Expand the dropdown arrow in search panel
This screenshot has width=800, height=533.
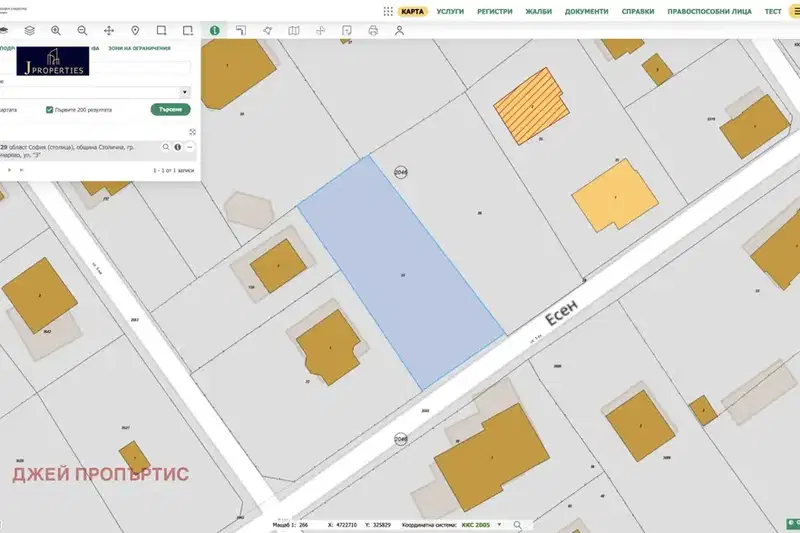coord(185,92)
